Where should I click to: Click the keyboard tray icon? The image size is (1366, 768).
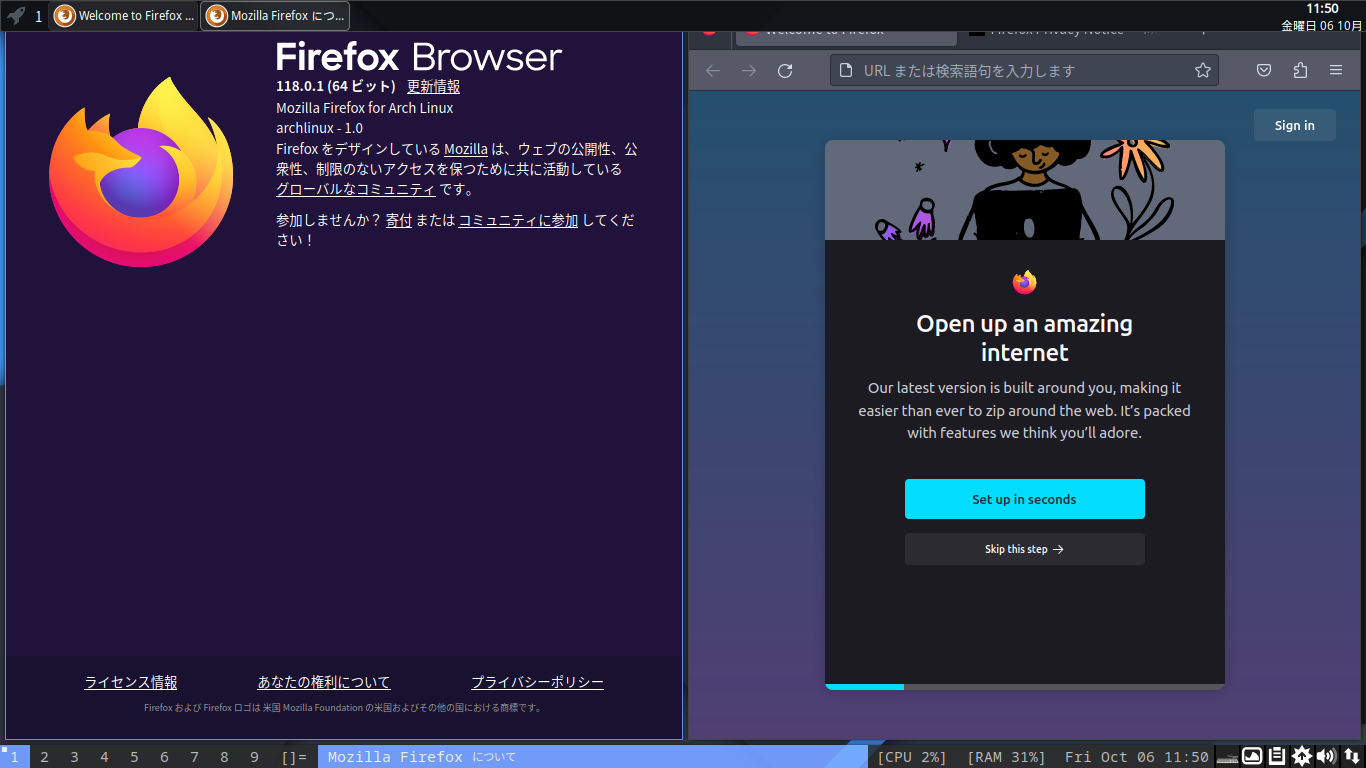click(x=1227, y=757)
